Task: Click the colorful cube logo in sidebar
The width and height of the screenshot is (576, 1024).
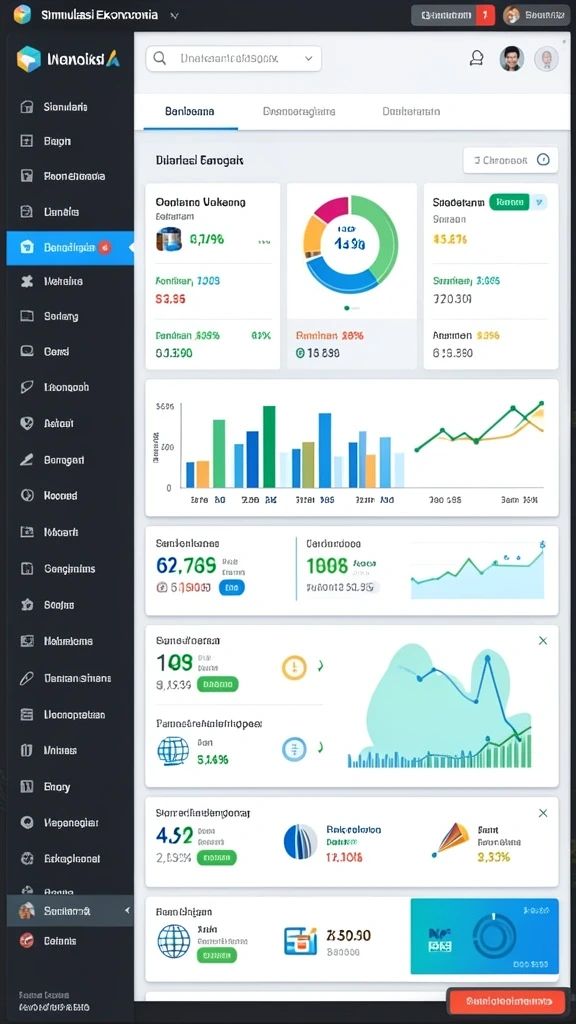Action: (x=29, y=59)
